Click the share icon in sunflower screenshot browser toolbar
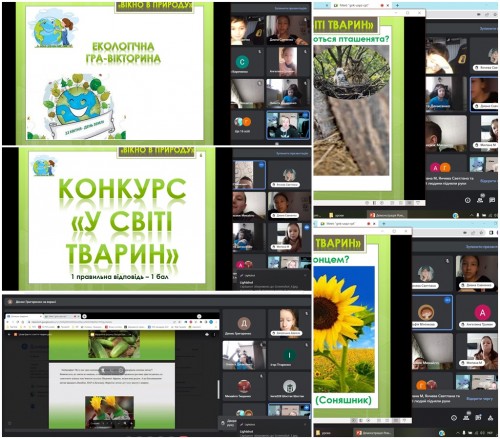The height and width of the screenshot is (439, 500). [x=474, y=233]
